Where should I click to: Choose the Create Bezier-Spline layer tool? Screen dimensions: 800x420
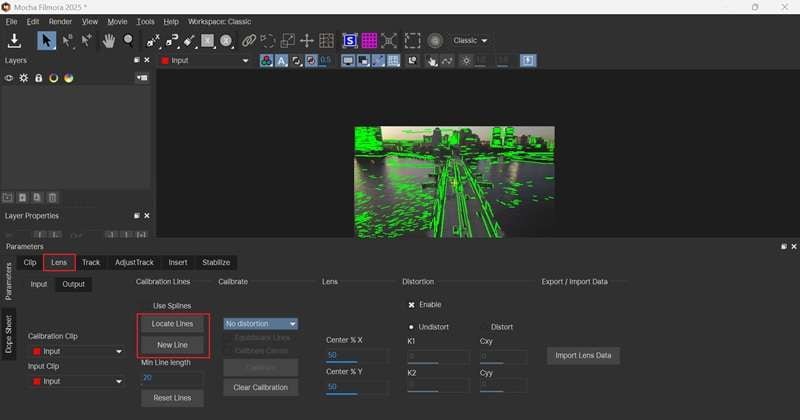(172, 40)
